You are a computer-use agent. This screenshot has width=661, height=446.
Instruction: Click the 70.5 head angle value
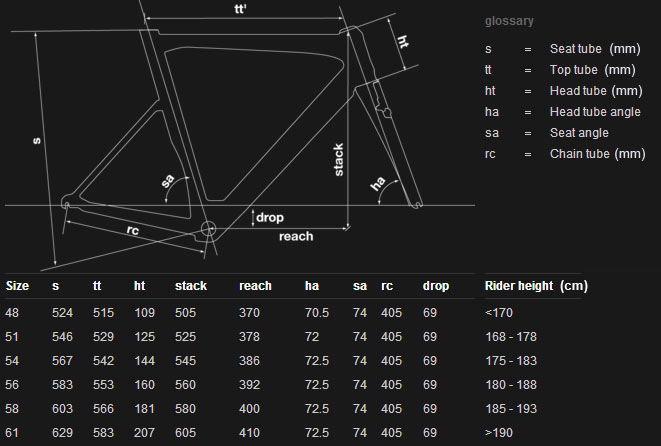317,313
